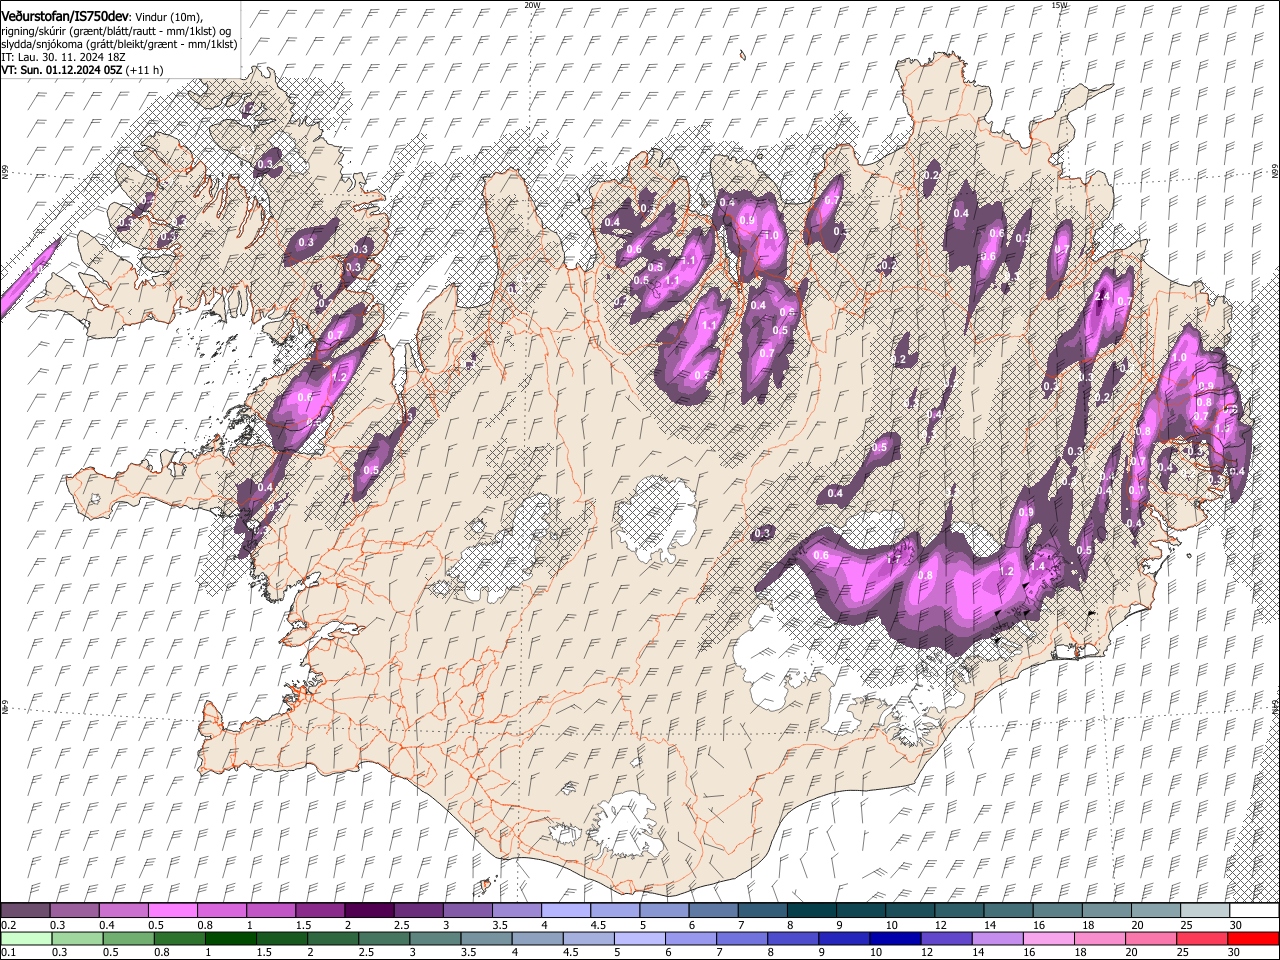Click the '20W' longitude label at top

click(533, 5)
